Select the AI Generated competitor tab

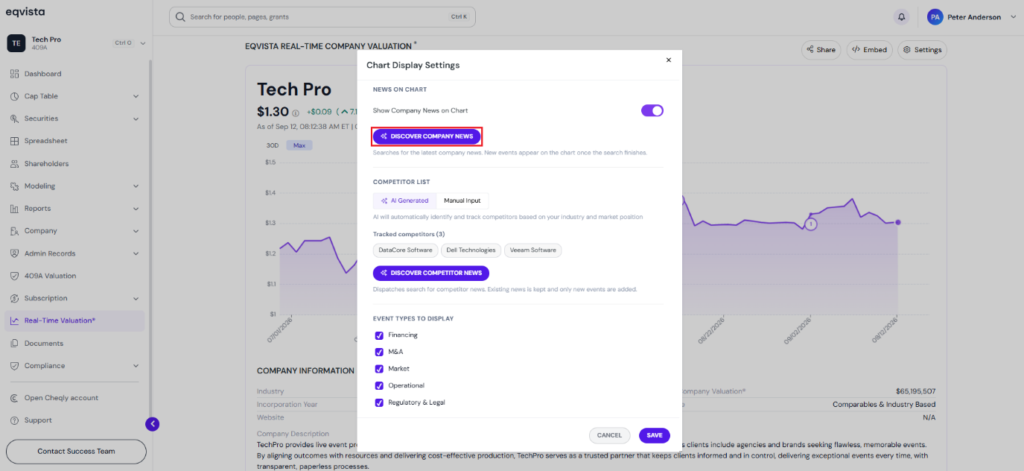(404, 201)
